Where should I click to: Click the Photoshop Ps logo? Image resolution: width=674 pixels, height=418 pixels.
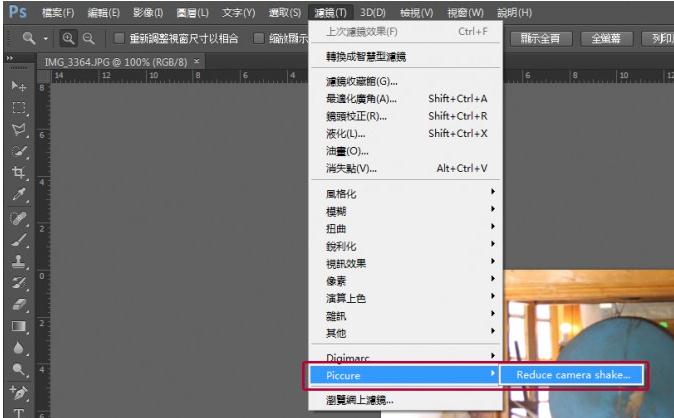(x=18, y=12)
